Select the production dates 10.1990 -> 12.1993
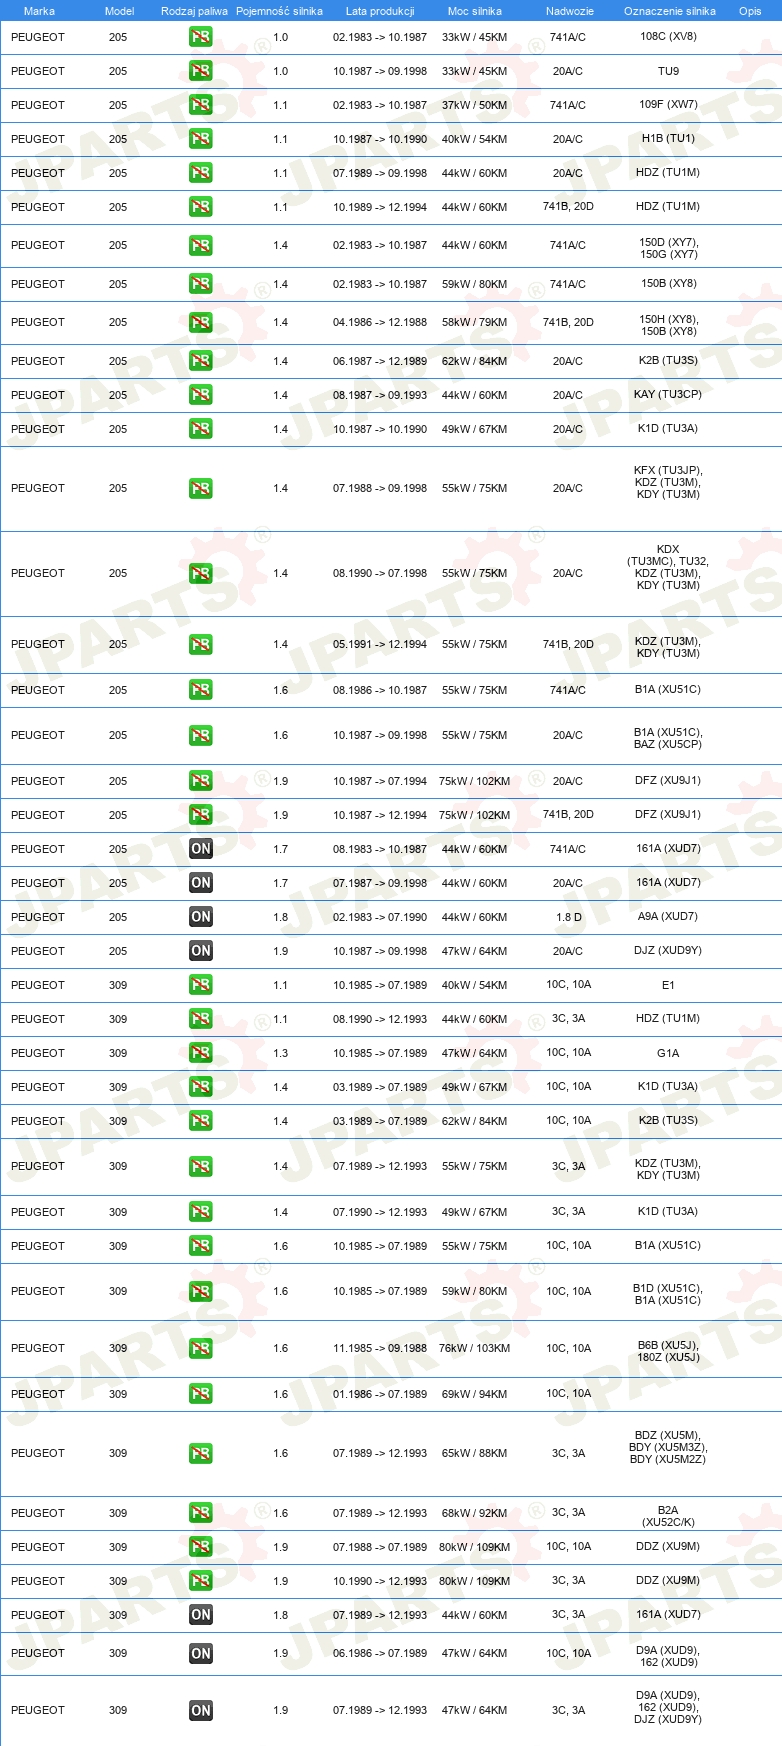This screenshot has height=1746, width=782. (x=380, y=1581)
